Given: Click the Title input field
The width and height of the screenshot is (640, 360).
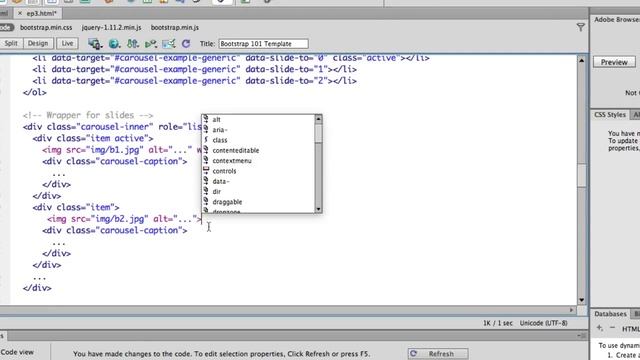Looking at the screenshot, I should (x=263, y=44).
